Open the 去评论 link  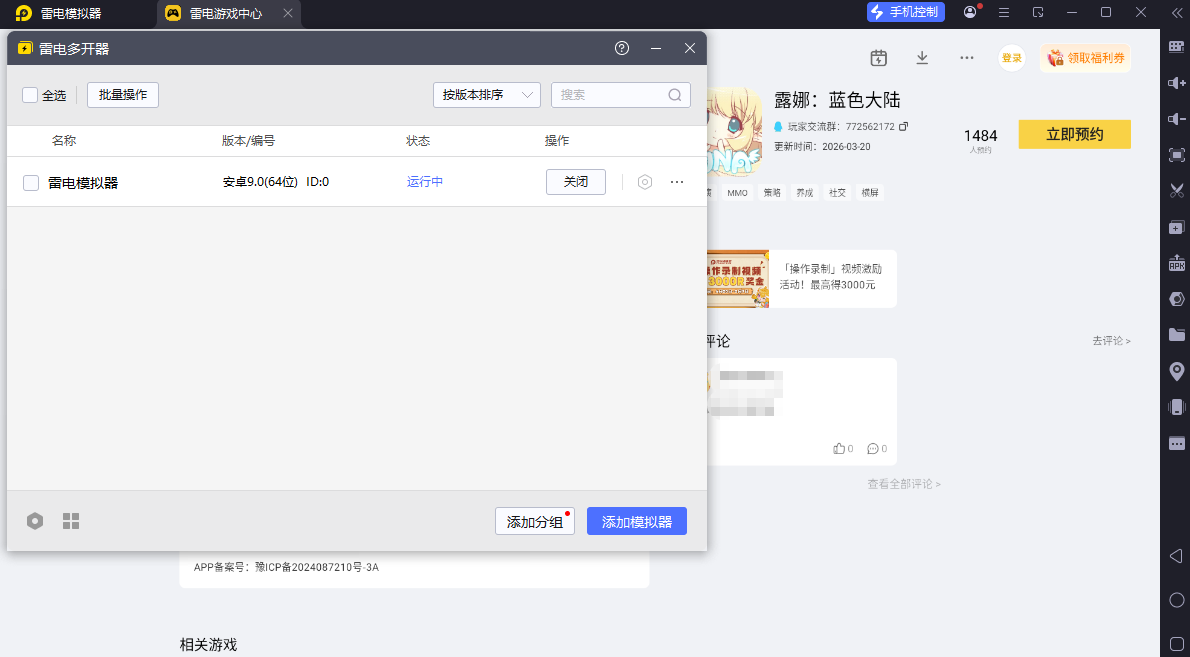pos(1111,341)
